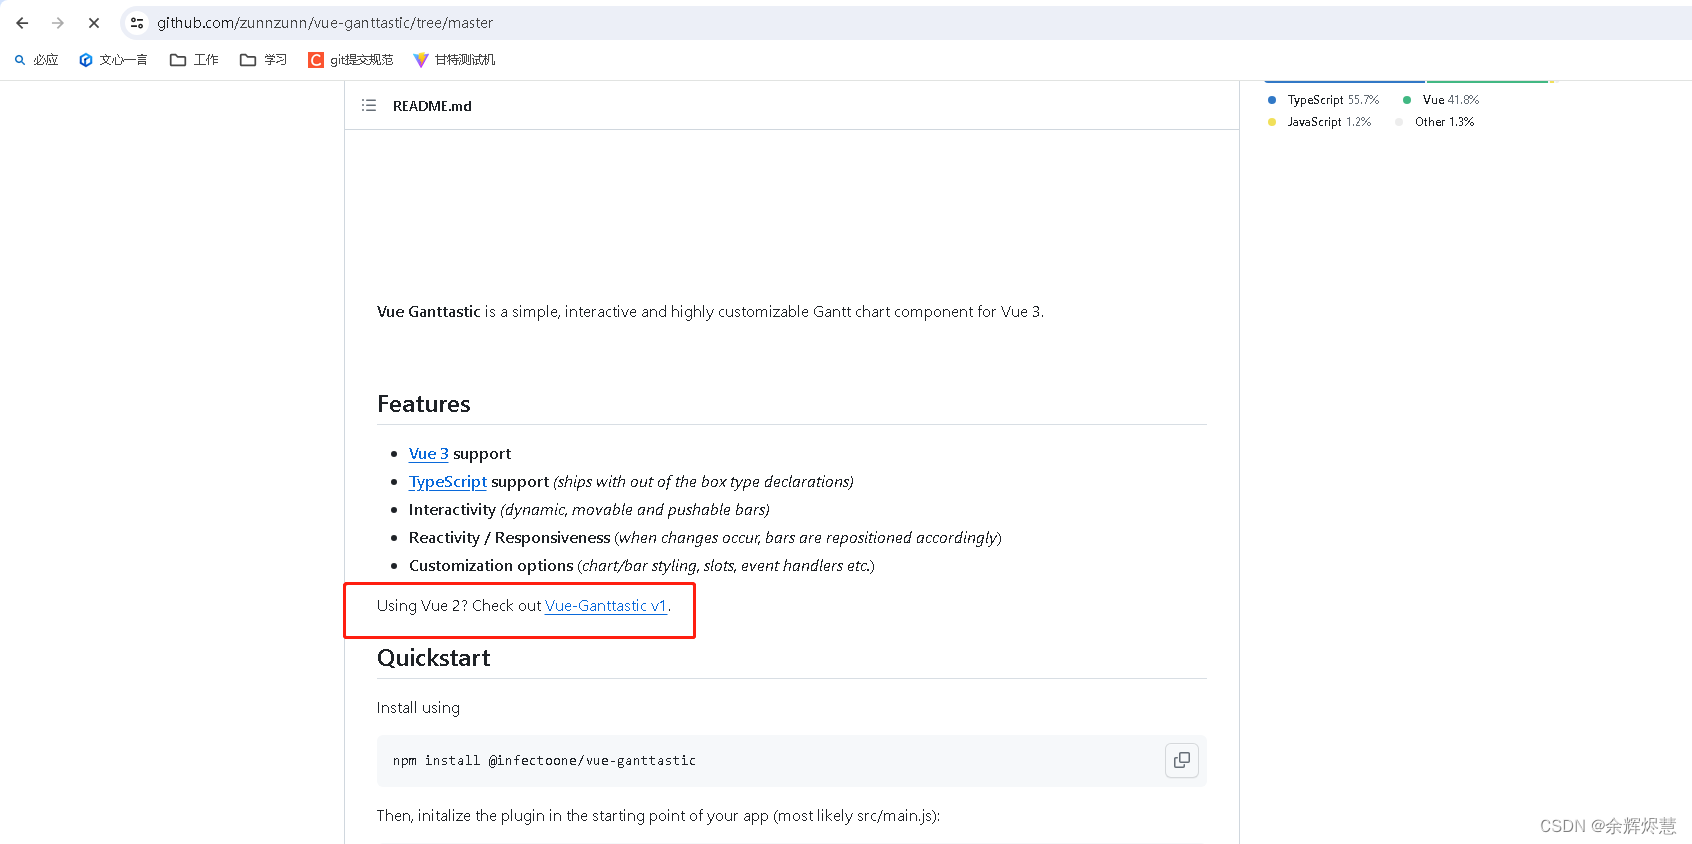Image resolution: width=1692 pixels, height=844 pixels.
Task: Select Vue 41.8% language entry
Action: tap(1441, 100)
